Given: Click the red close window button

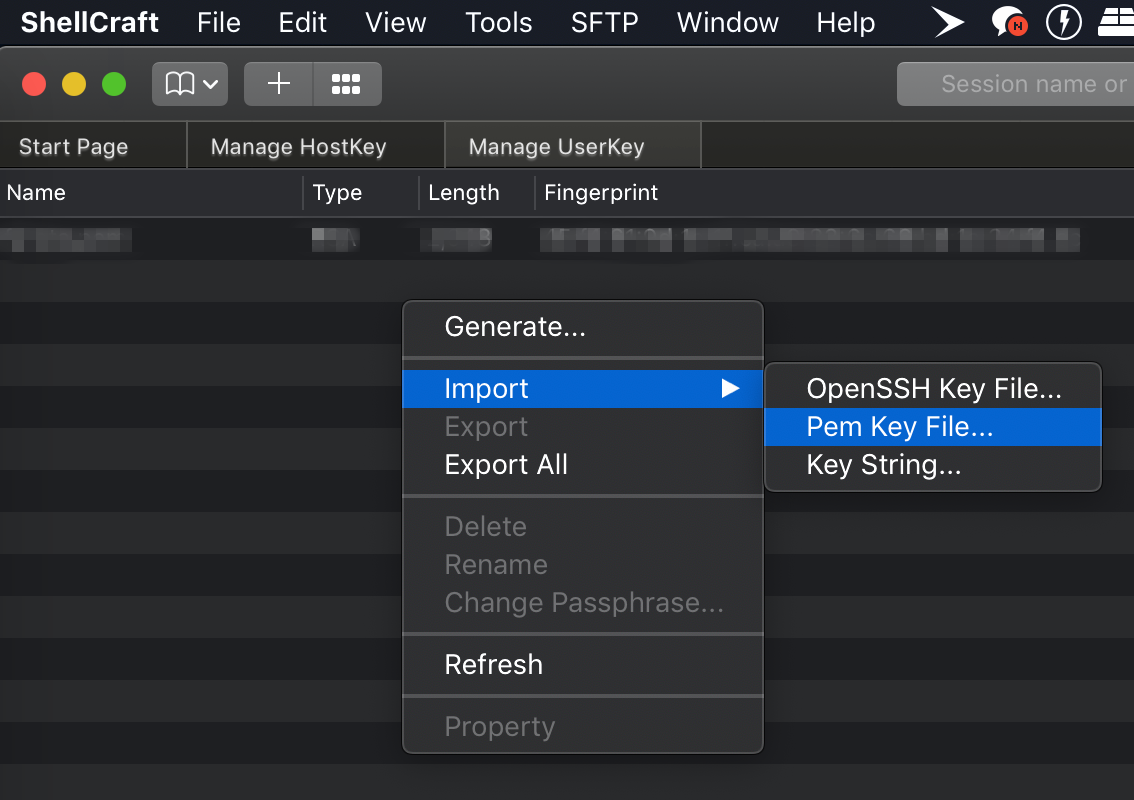Looking at the screenshot, I should coord(34,84).
